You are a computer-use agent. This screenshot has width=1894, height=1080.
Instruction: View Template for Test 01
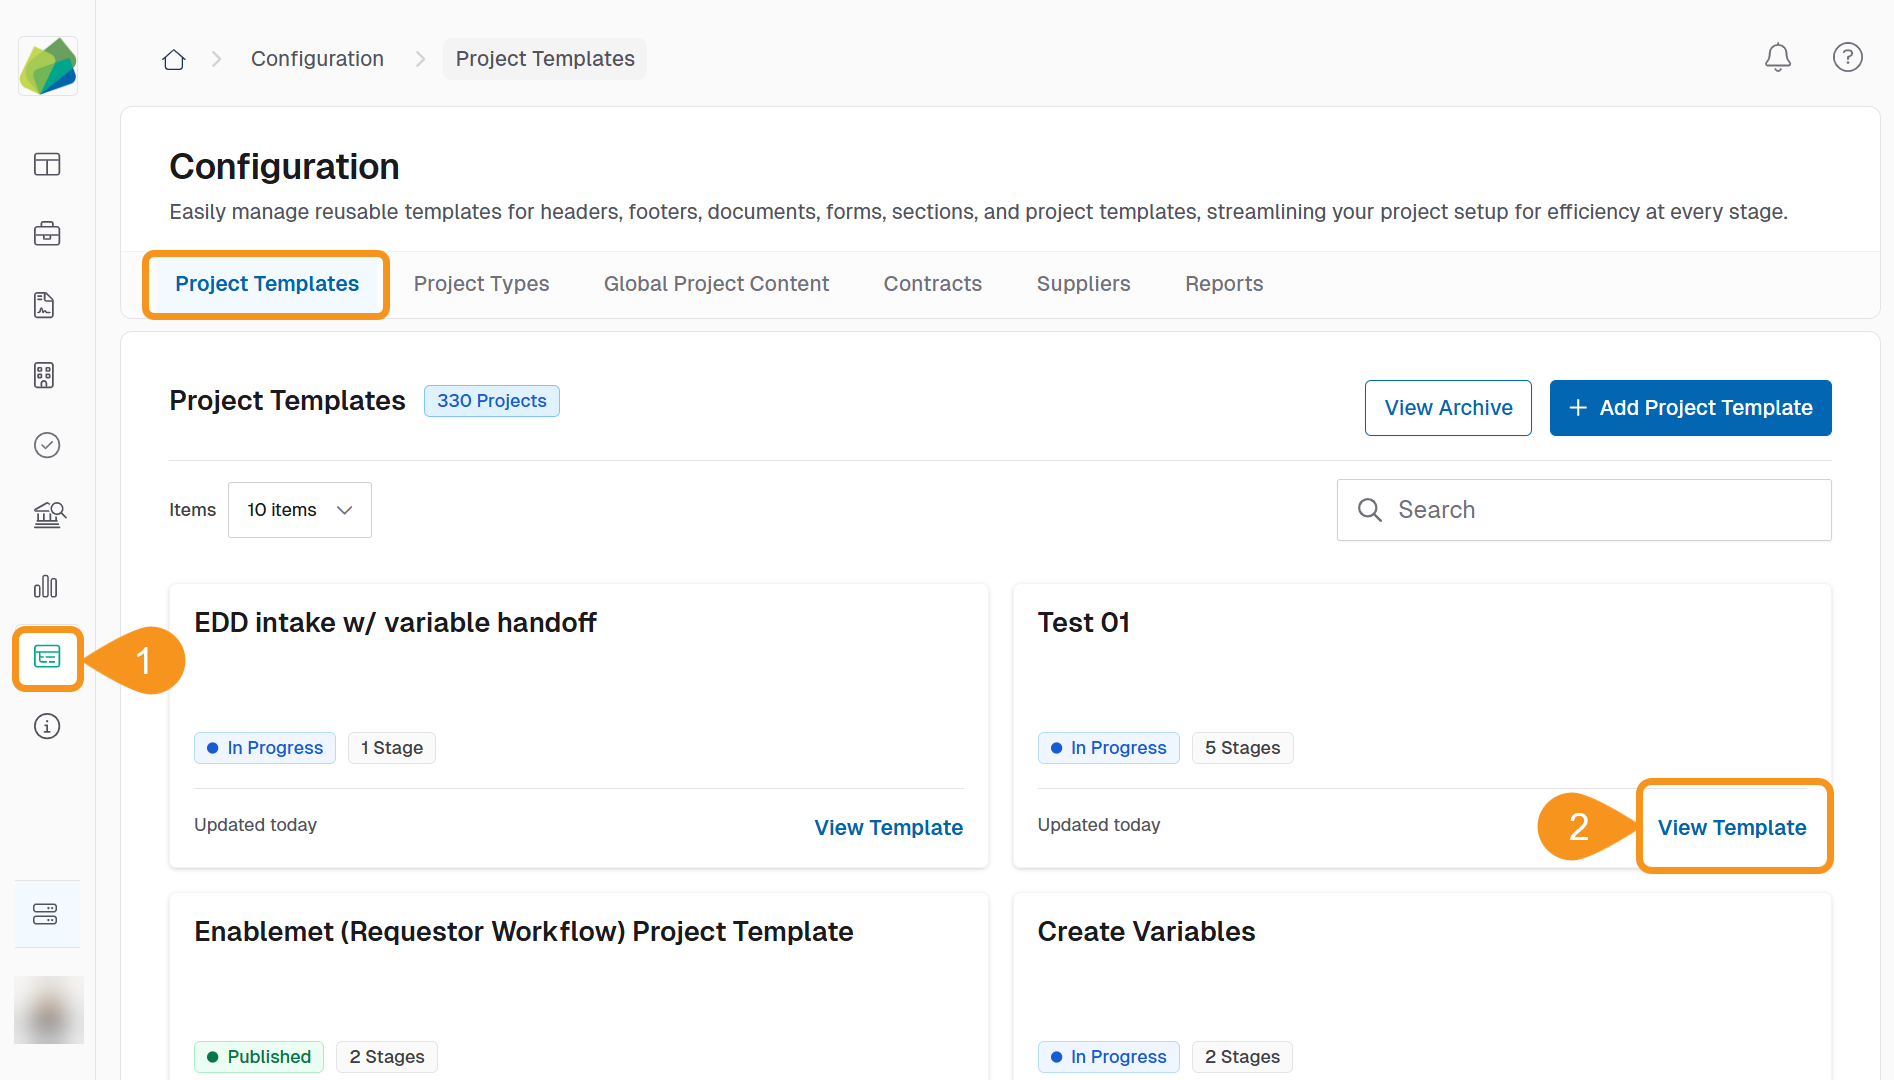tap(1732, 828)
